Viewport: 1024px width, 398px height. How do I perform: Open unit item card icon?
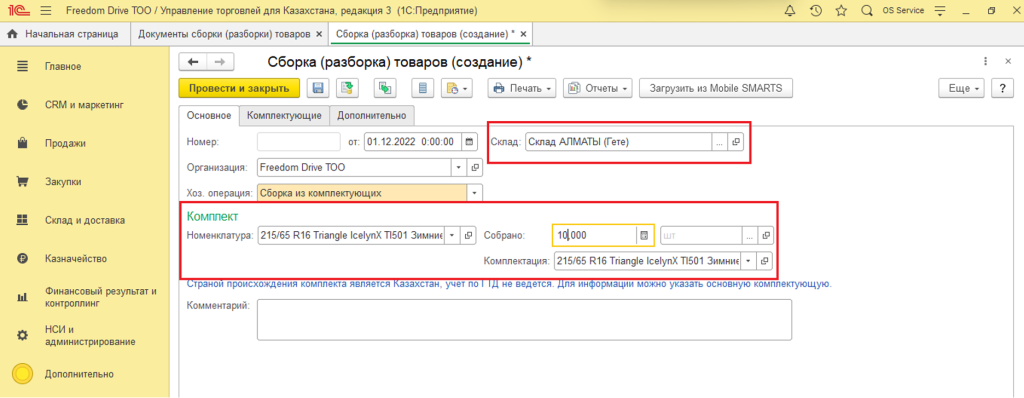pos(766,235)
